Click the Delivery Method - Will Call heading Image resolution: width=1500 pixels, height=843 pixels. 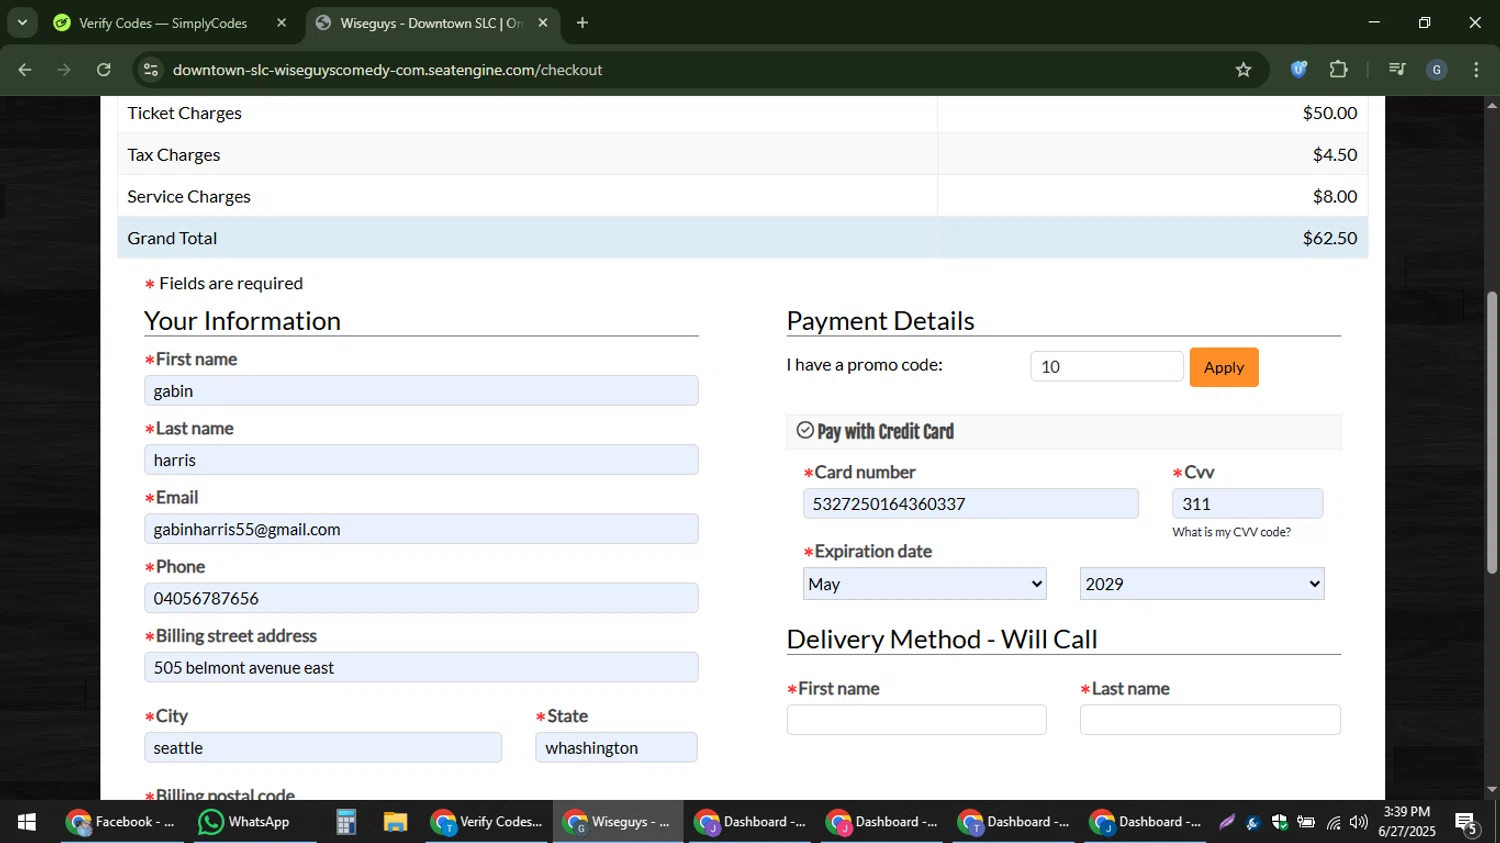(x=942, y=639)
